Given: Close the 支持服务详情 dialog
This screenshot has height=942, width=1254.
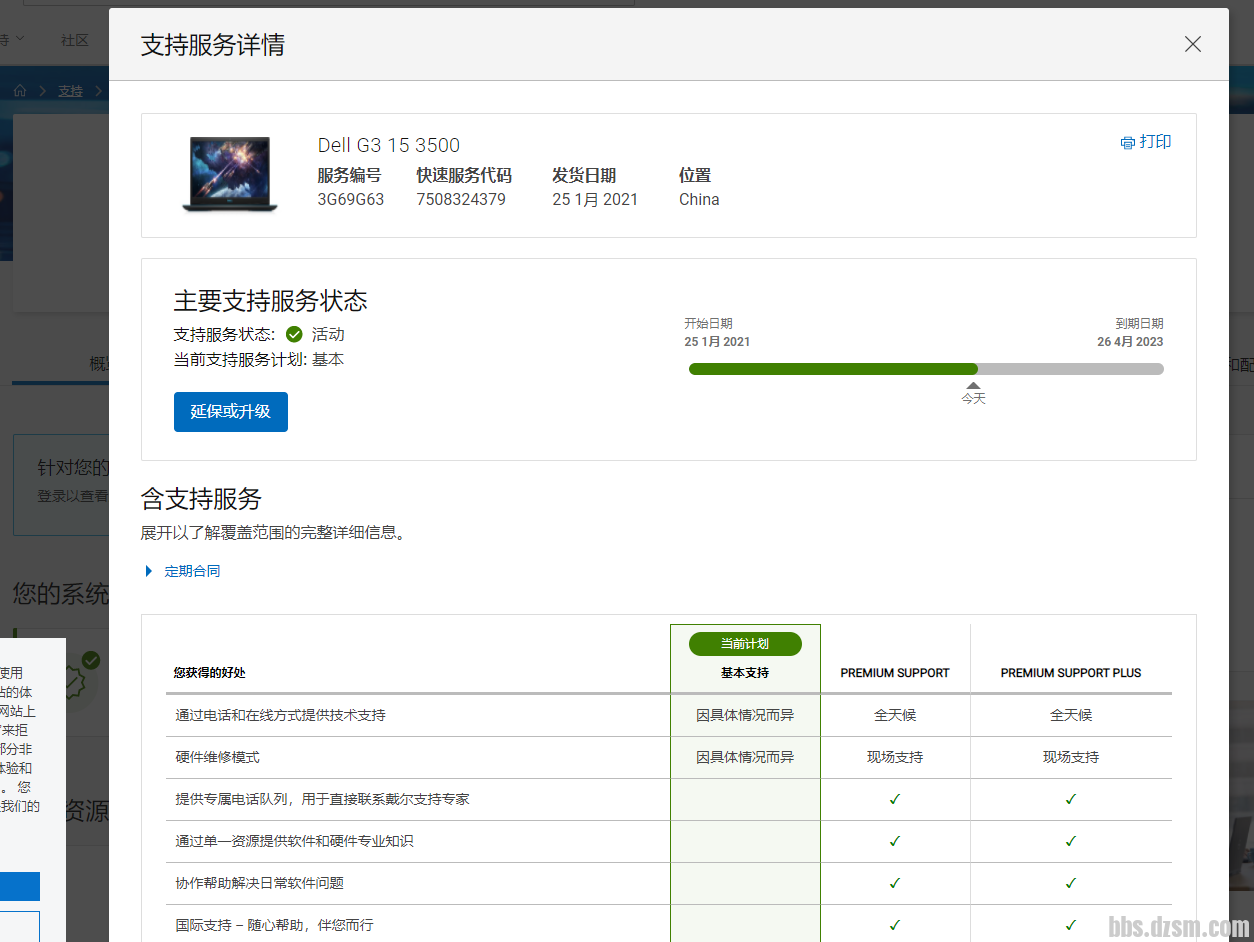Looking at the screenshot, I should (1192, 44).
